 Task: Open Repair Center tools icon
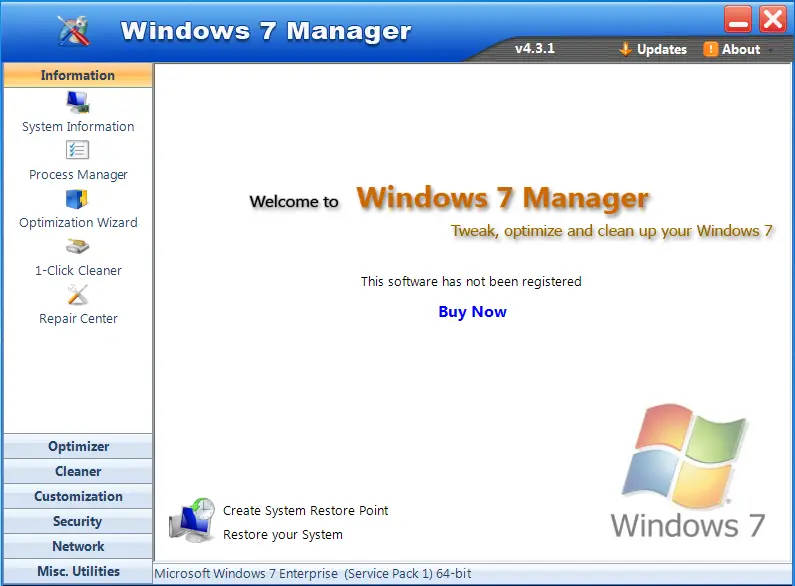[78, 295]
